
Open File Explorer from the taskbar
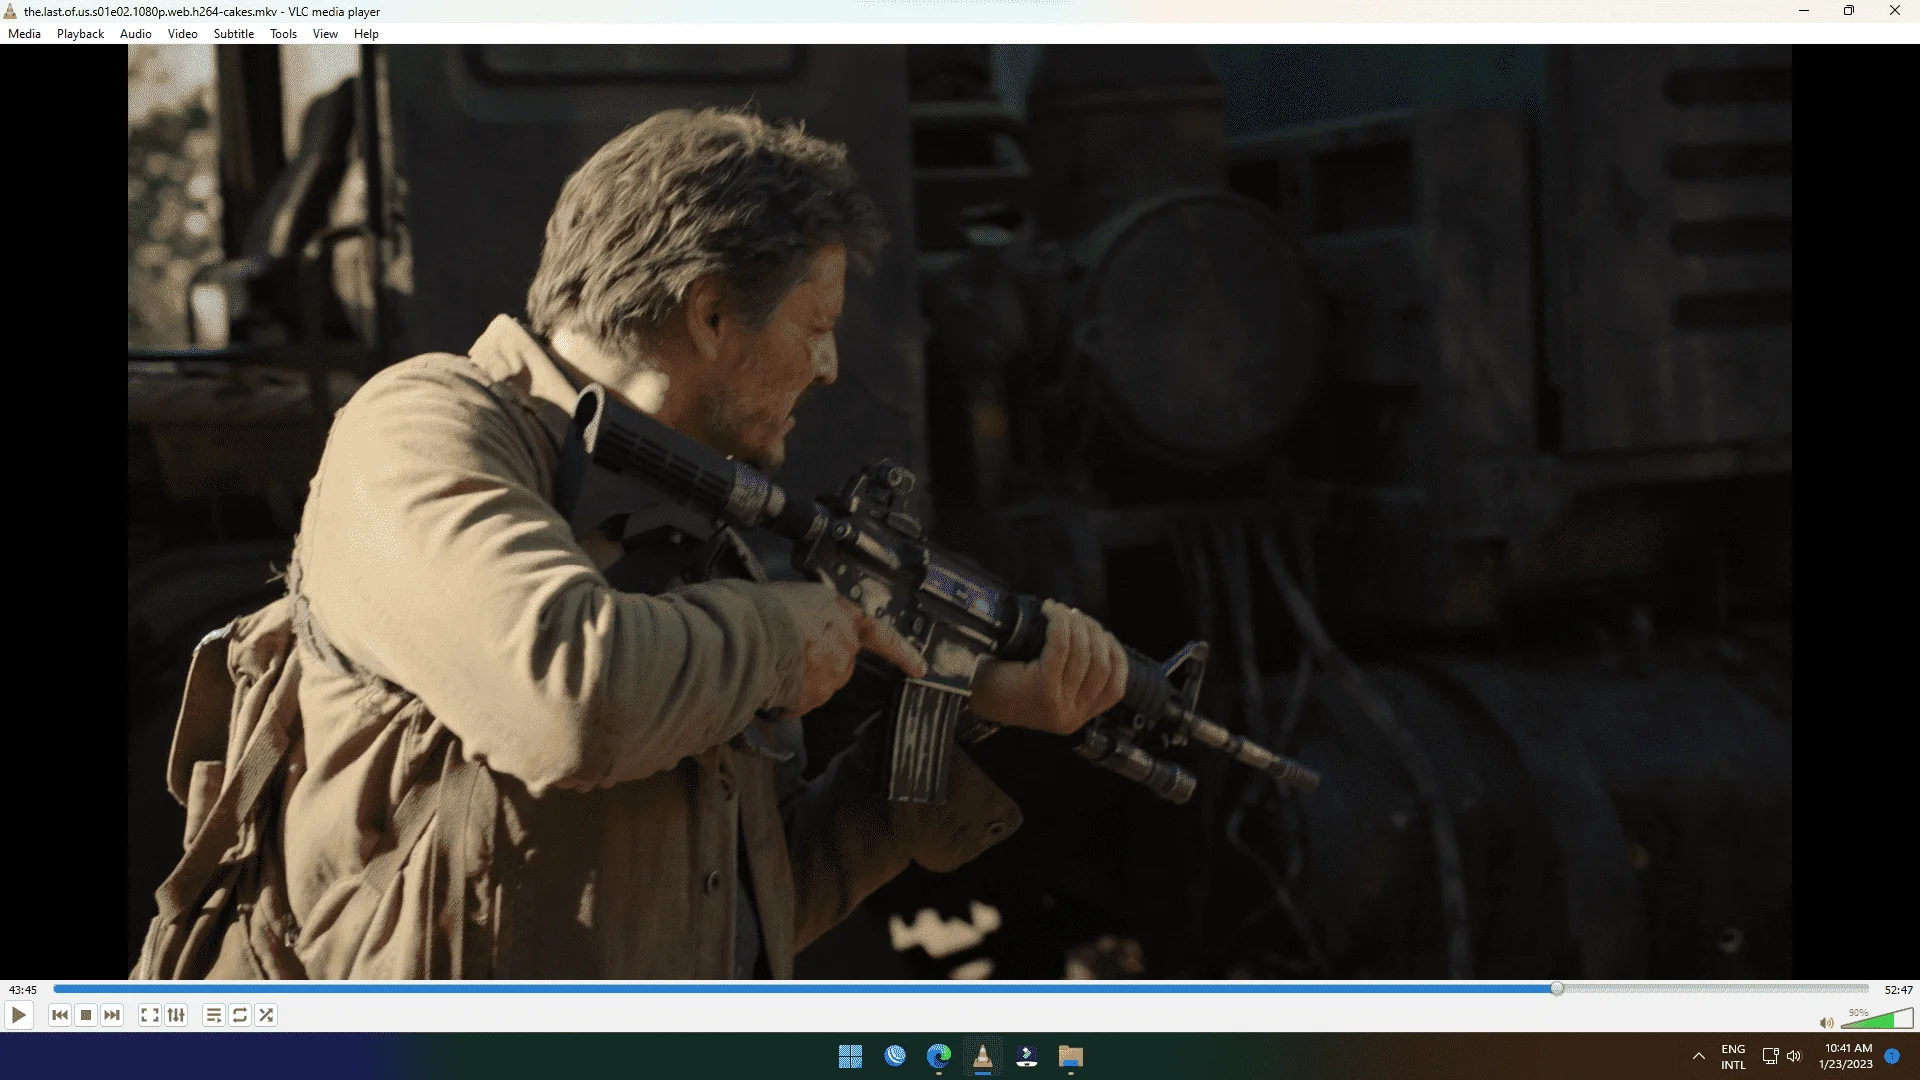tap(1070, 1057)
